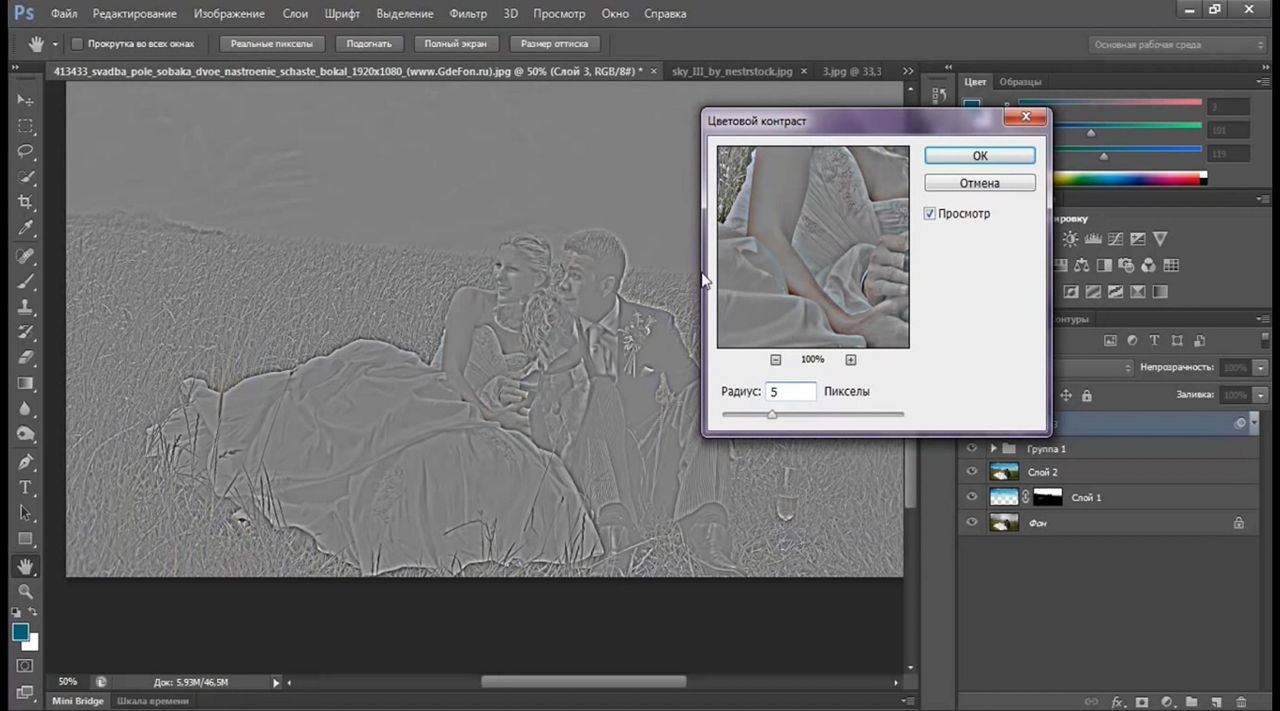
Task: Select the Path Selection tool
Action: pos(25,514)
